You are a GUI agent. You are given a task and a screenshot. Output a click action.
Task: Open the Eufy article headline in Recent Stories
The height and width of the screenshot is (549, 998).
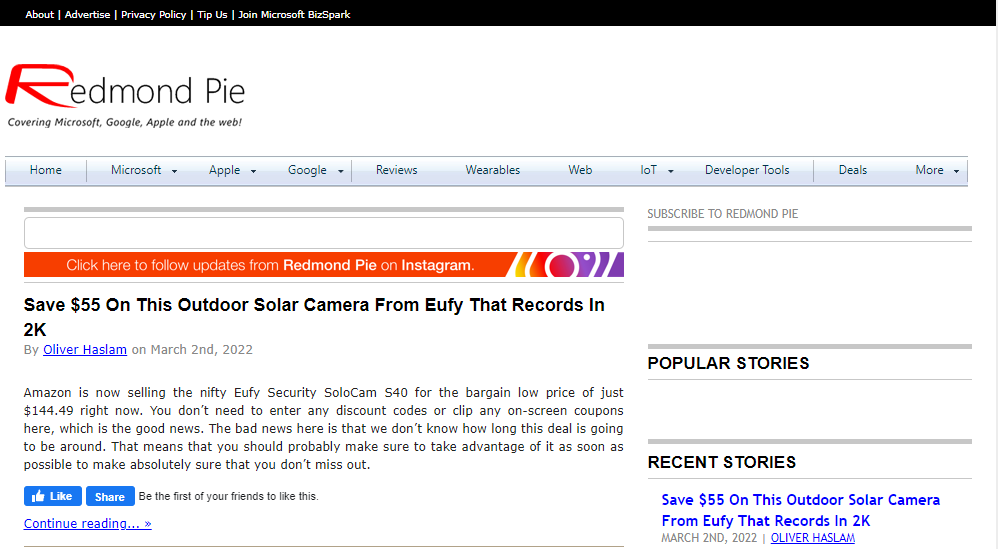coord(800,510)
